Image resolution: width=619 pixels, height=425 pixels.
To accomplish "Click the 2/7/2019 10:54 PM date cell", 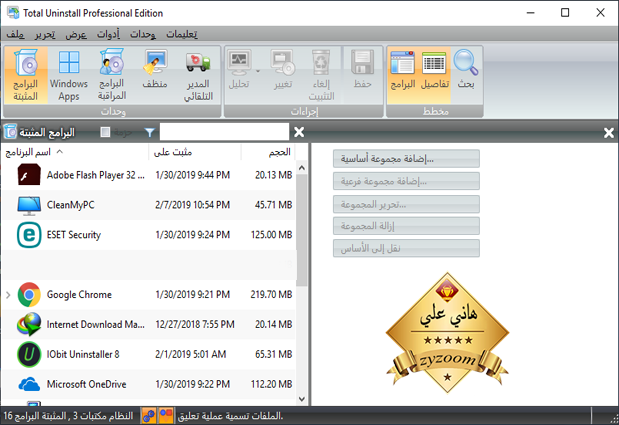I will (193, 205).
